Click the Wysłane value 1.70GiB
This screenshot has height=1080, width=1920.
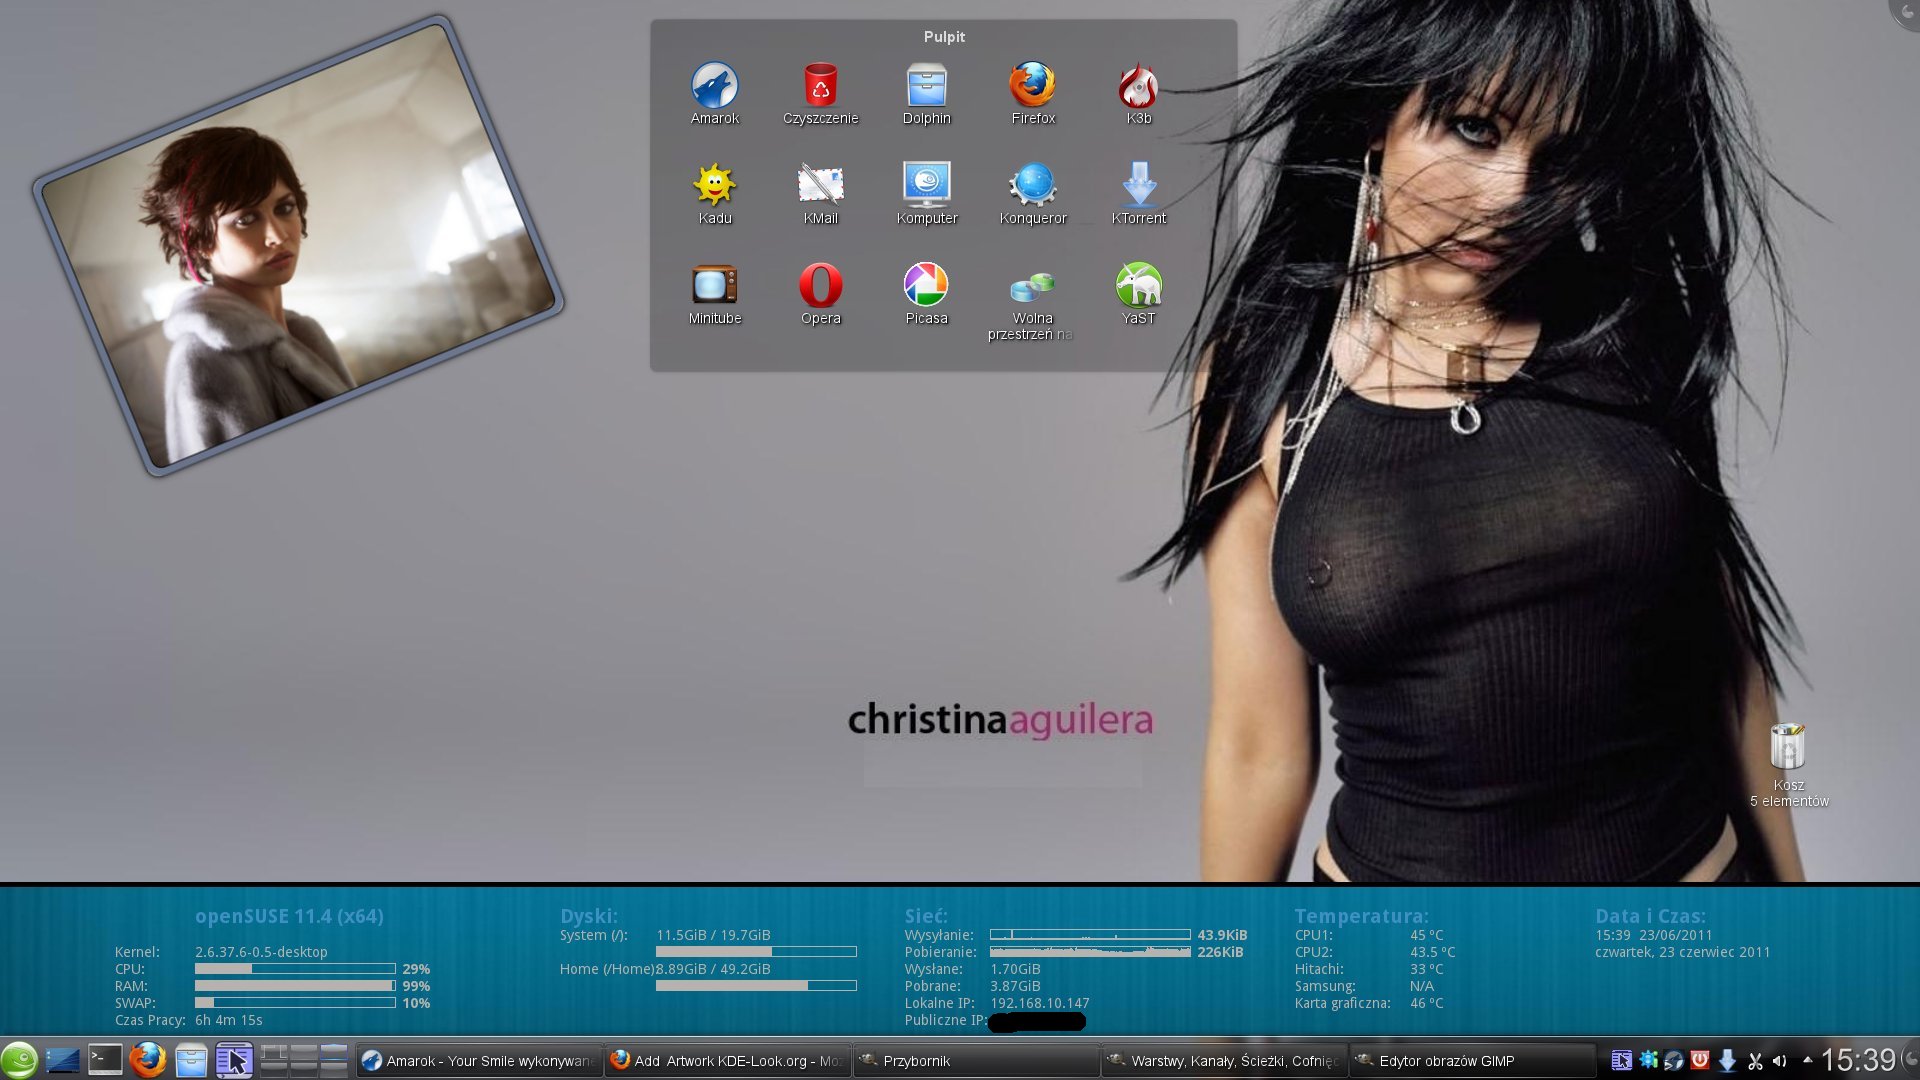1015,969
